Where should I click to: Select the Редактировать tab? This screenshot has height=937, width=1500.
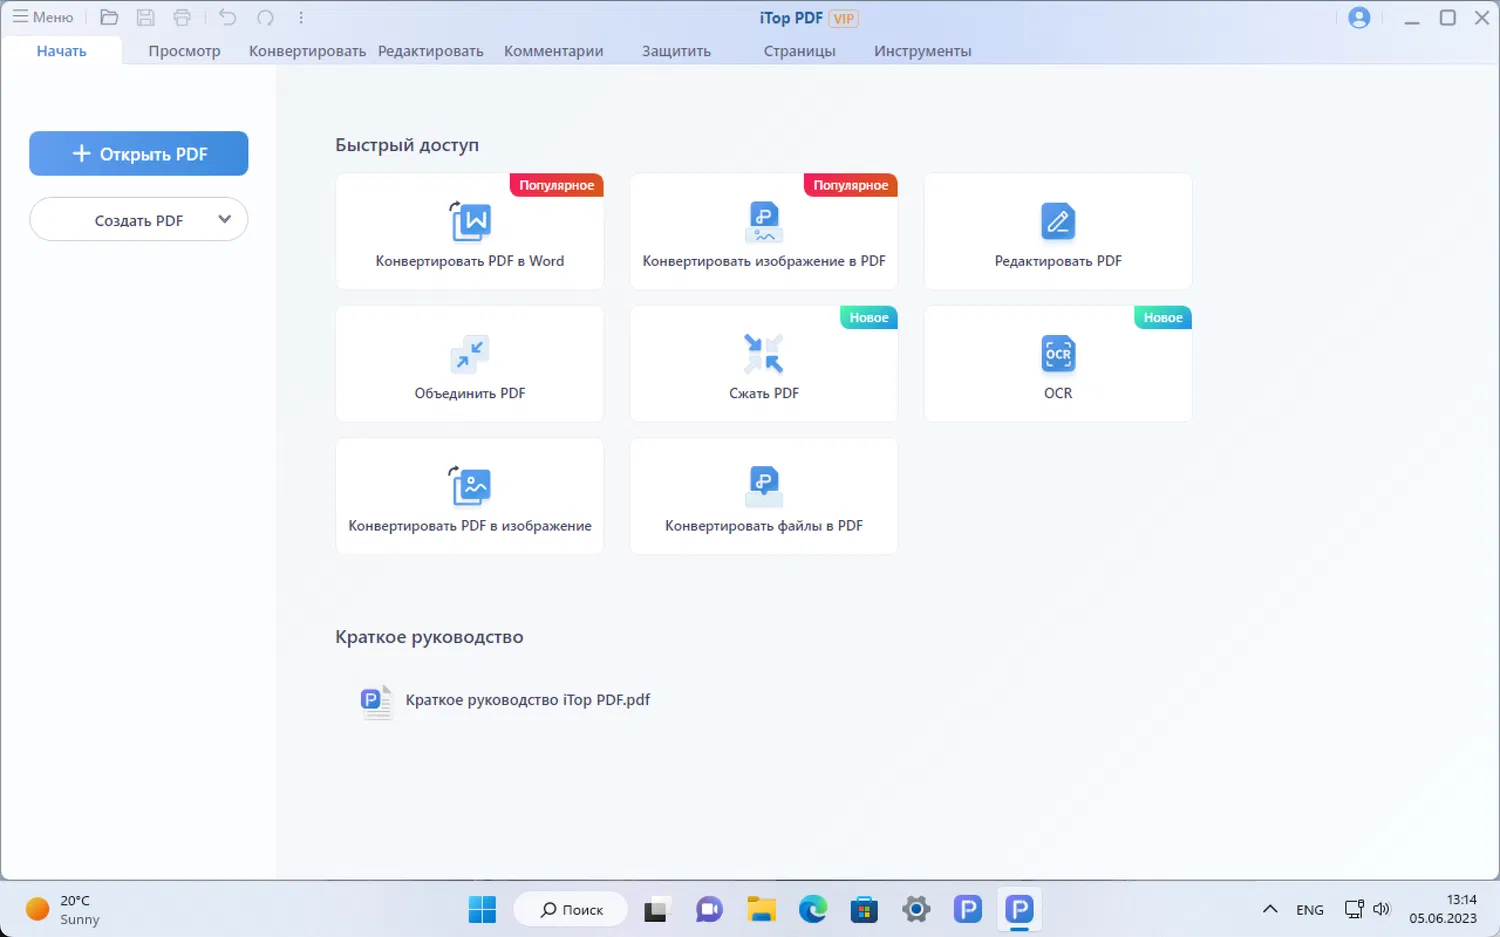click(x=431, y=51)
